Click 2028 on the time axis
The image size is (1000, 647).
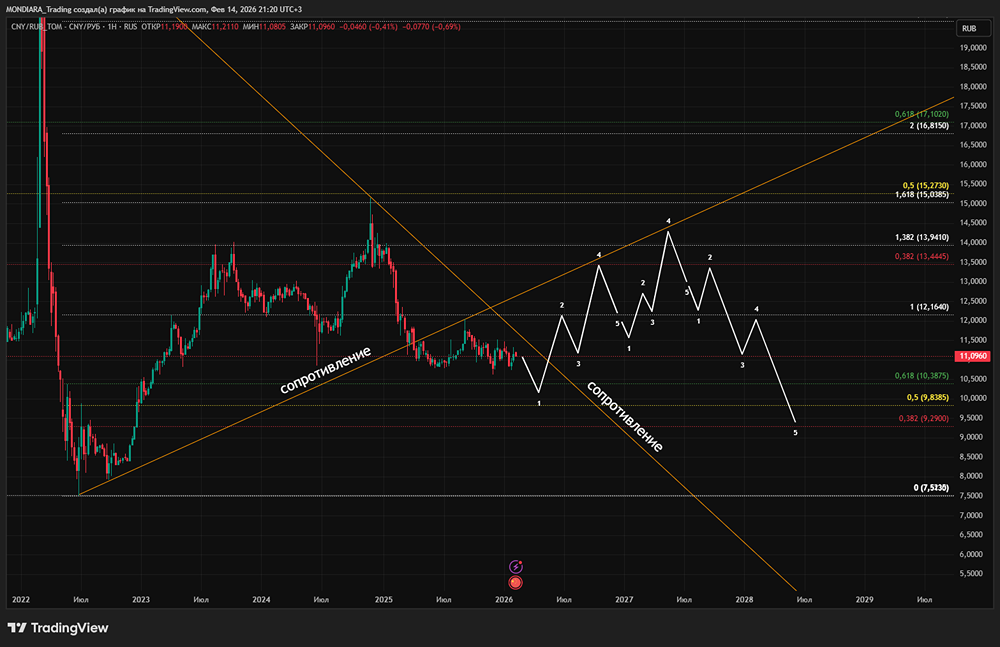[x=744, y=600]
